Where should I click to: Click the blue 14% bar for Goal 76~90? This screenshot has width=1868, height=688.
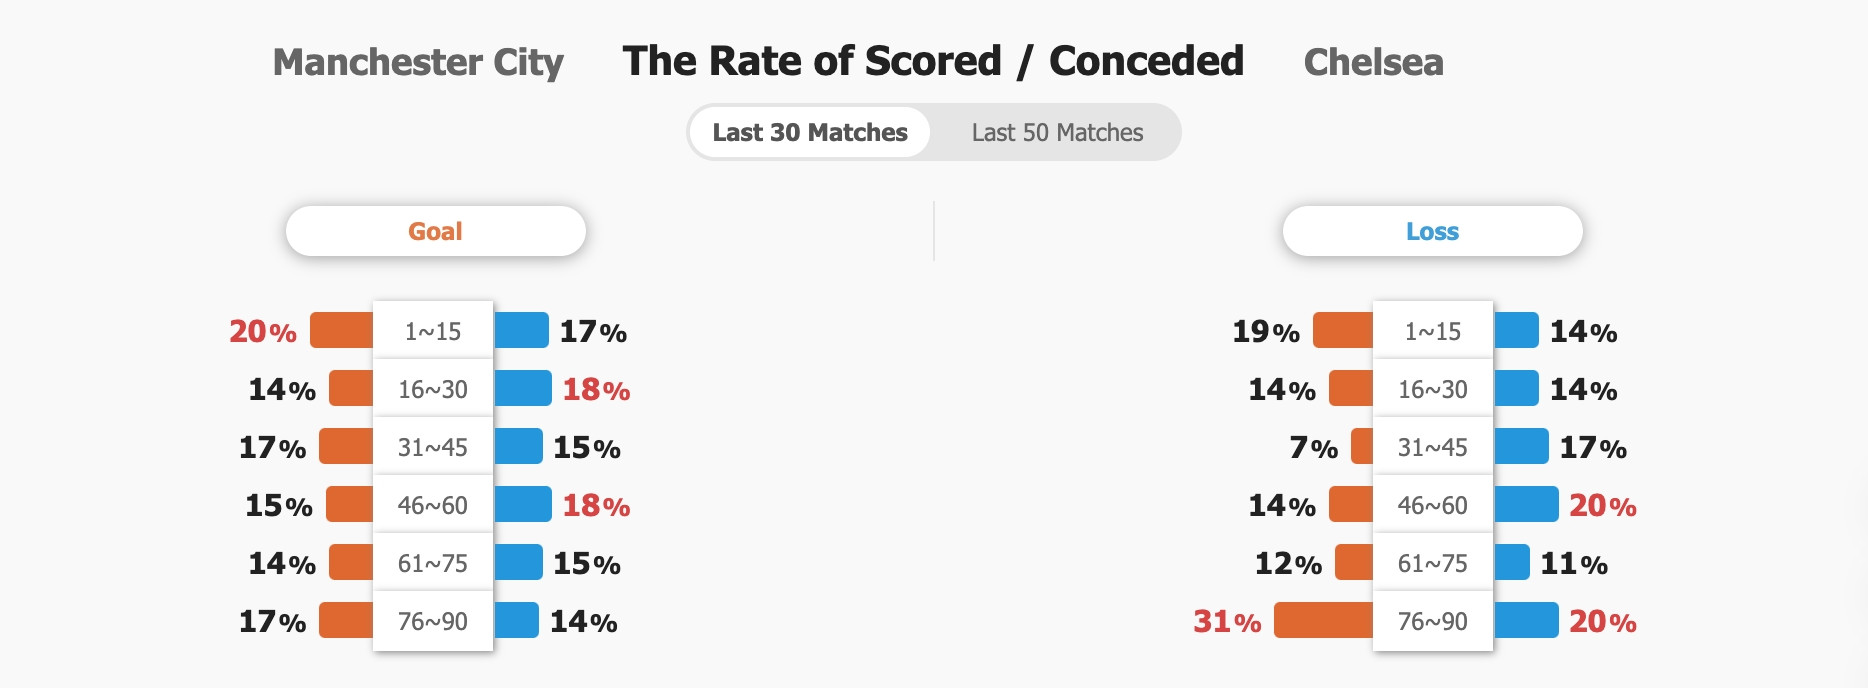click(516, 620)
